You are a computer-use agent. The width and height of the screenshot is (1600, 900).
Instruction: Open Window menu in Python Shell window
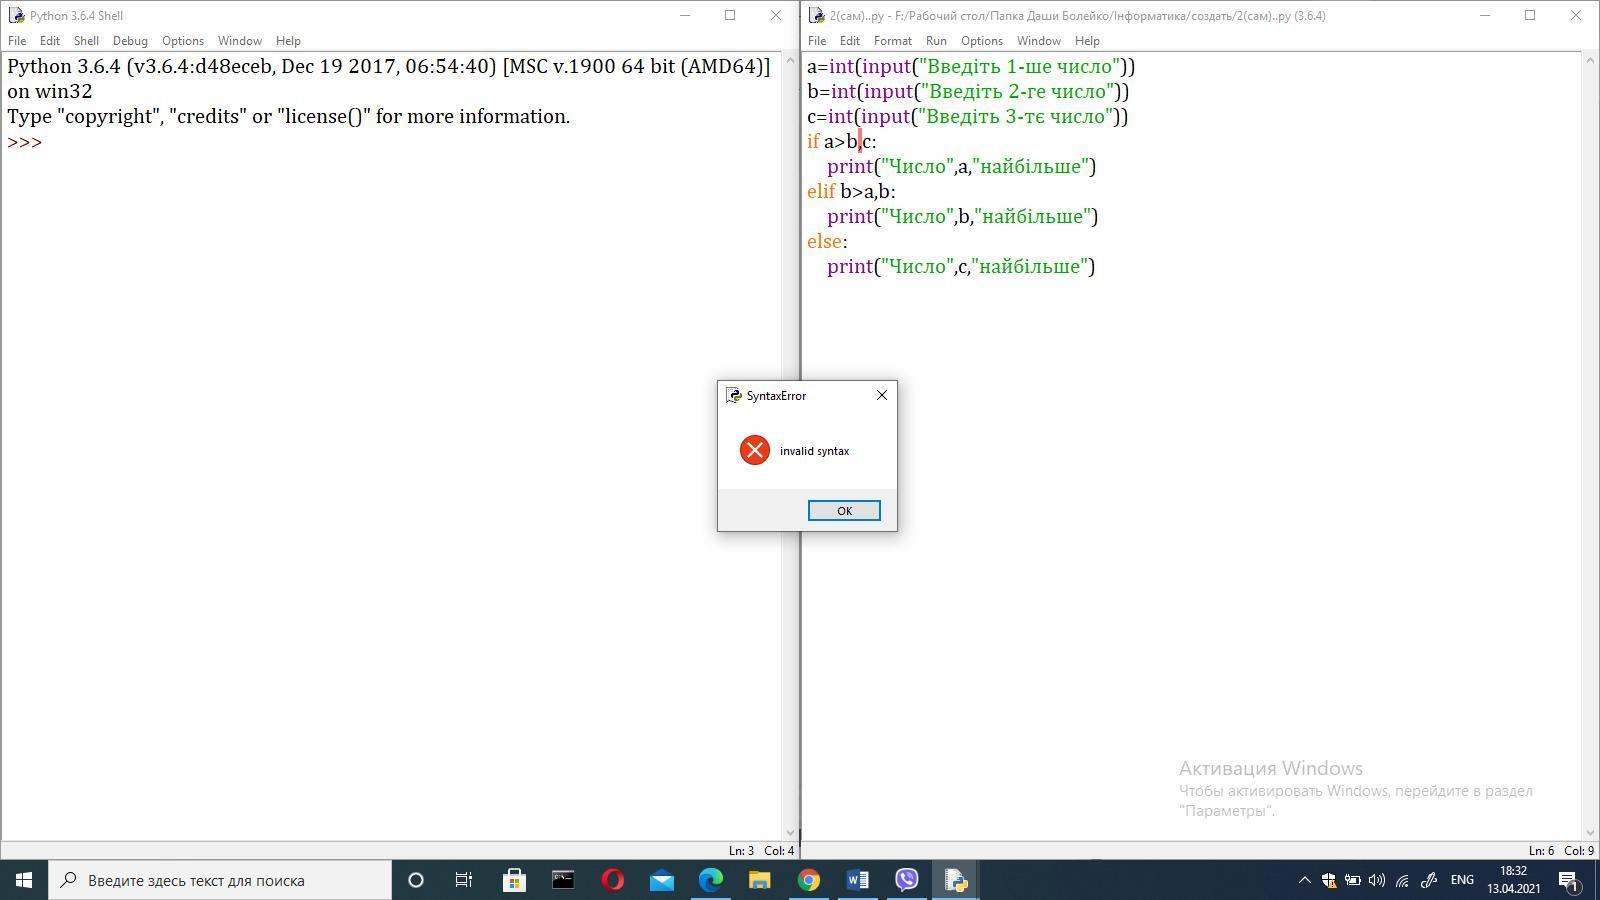click(x=240, y=41)
